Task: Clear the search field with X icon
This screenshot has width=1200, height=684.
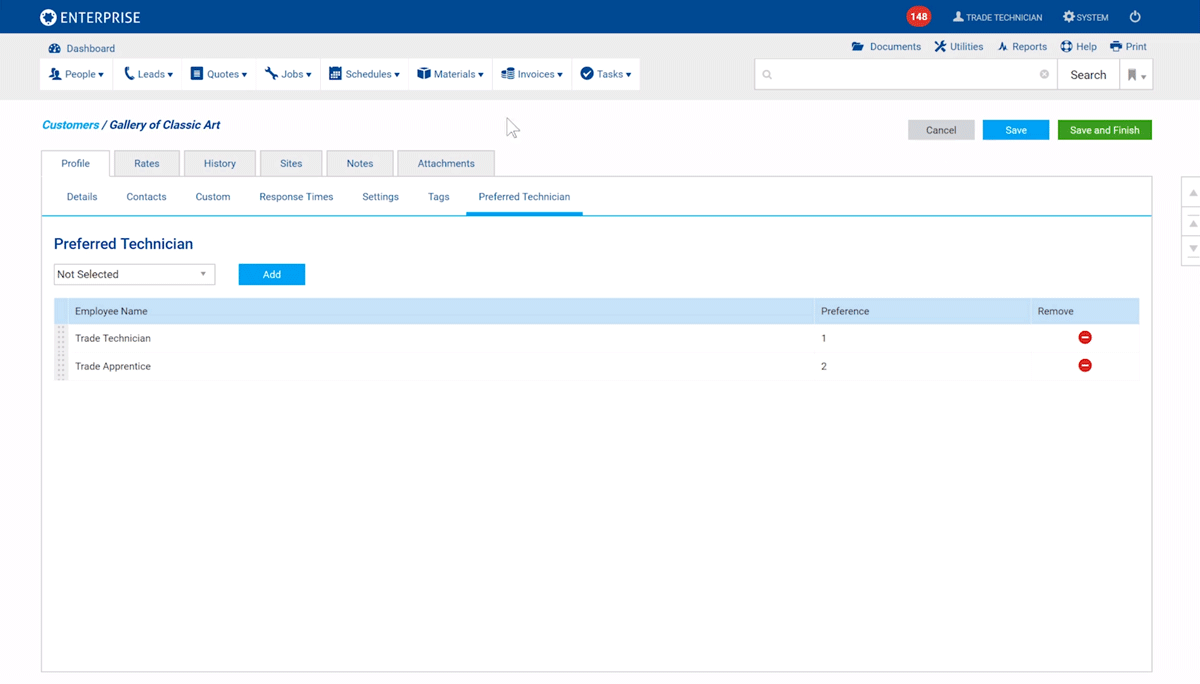Action: [x=1044, y=74]
